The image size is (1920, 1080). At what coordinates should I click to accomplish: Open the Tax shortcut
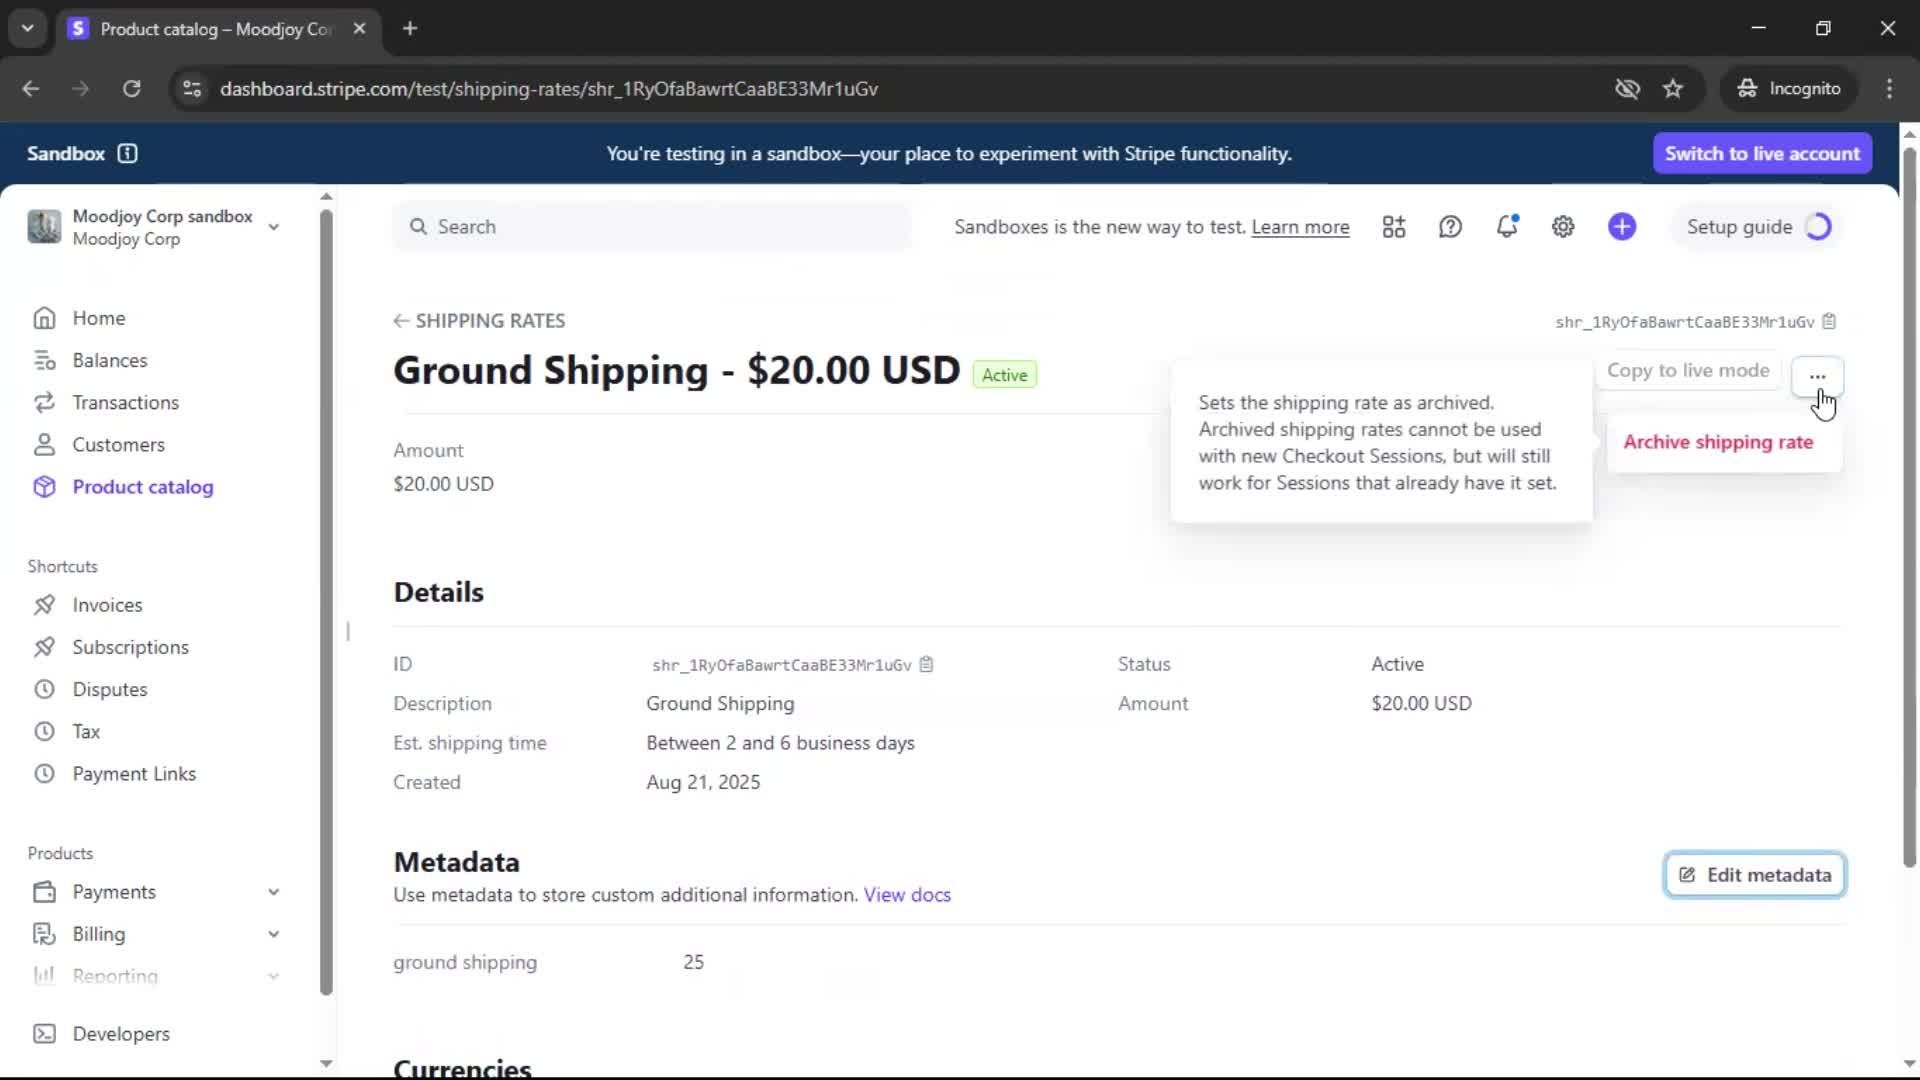[x=86, y=731]
